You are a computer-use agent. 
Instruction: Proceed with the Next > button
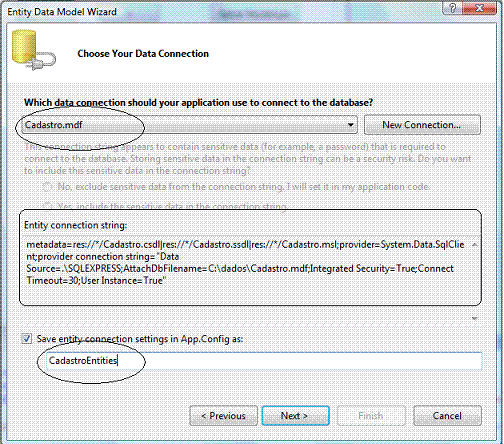(x=295, y=416)
